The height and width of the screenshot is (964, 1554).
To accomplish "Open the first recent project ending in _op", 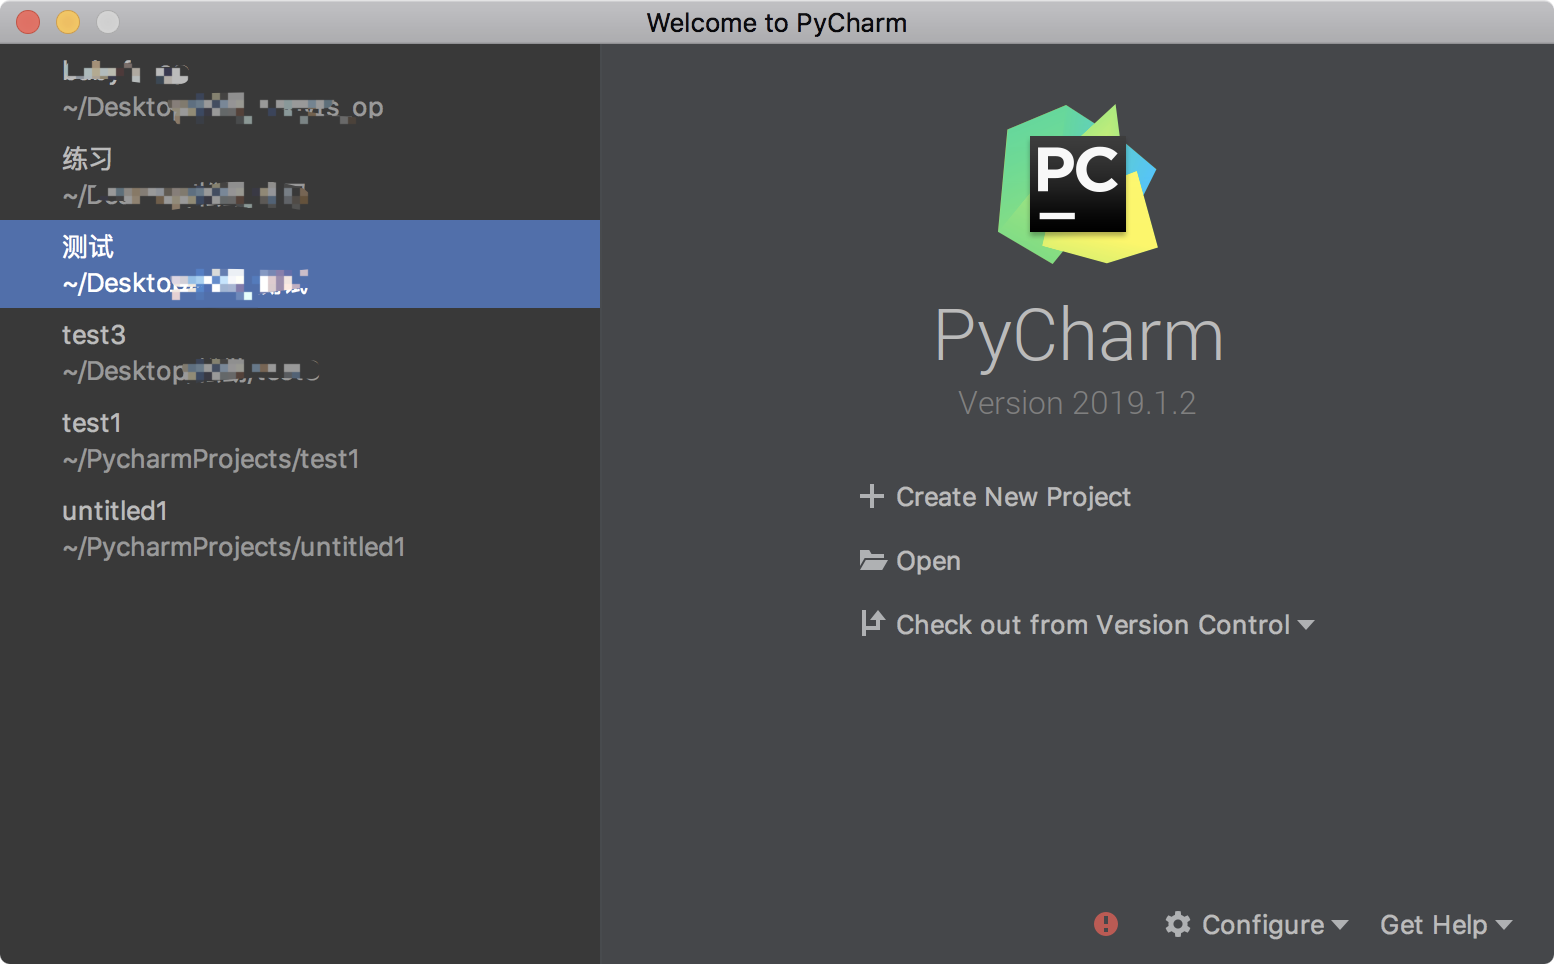I will tap(300, 88).
